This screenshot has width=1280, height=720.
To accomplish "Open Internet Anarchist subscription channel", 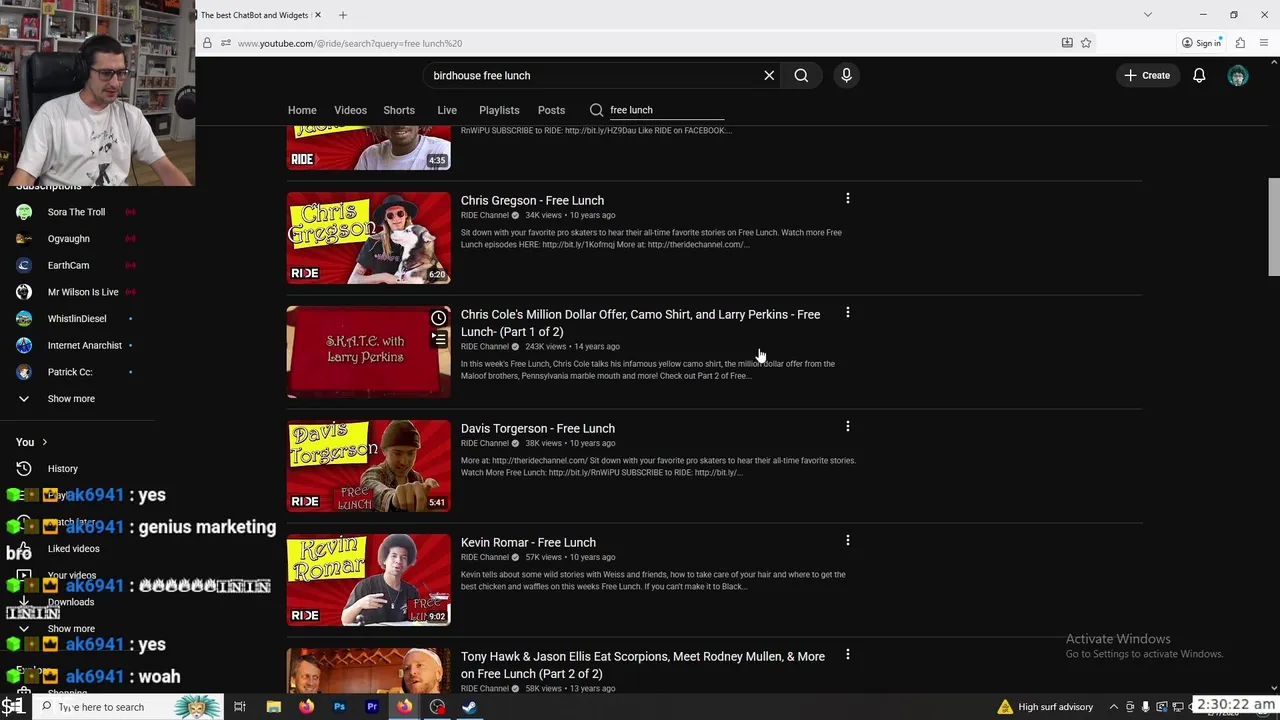I will coord(85,345).
